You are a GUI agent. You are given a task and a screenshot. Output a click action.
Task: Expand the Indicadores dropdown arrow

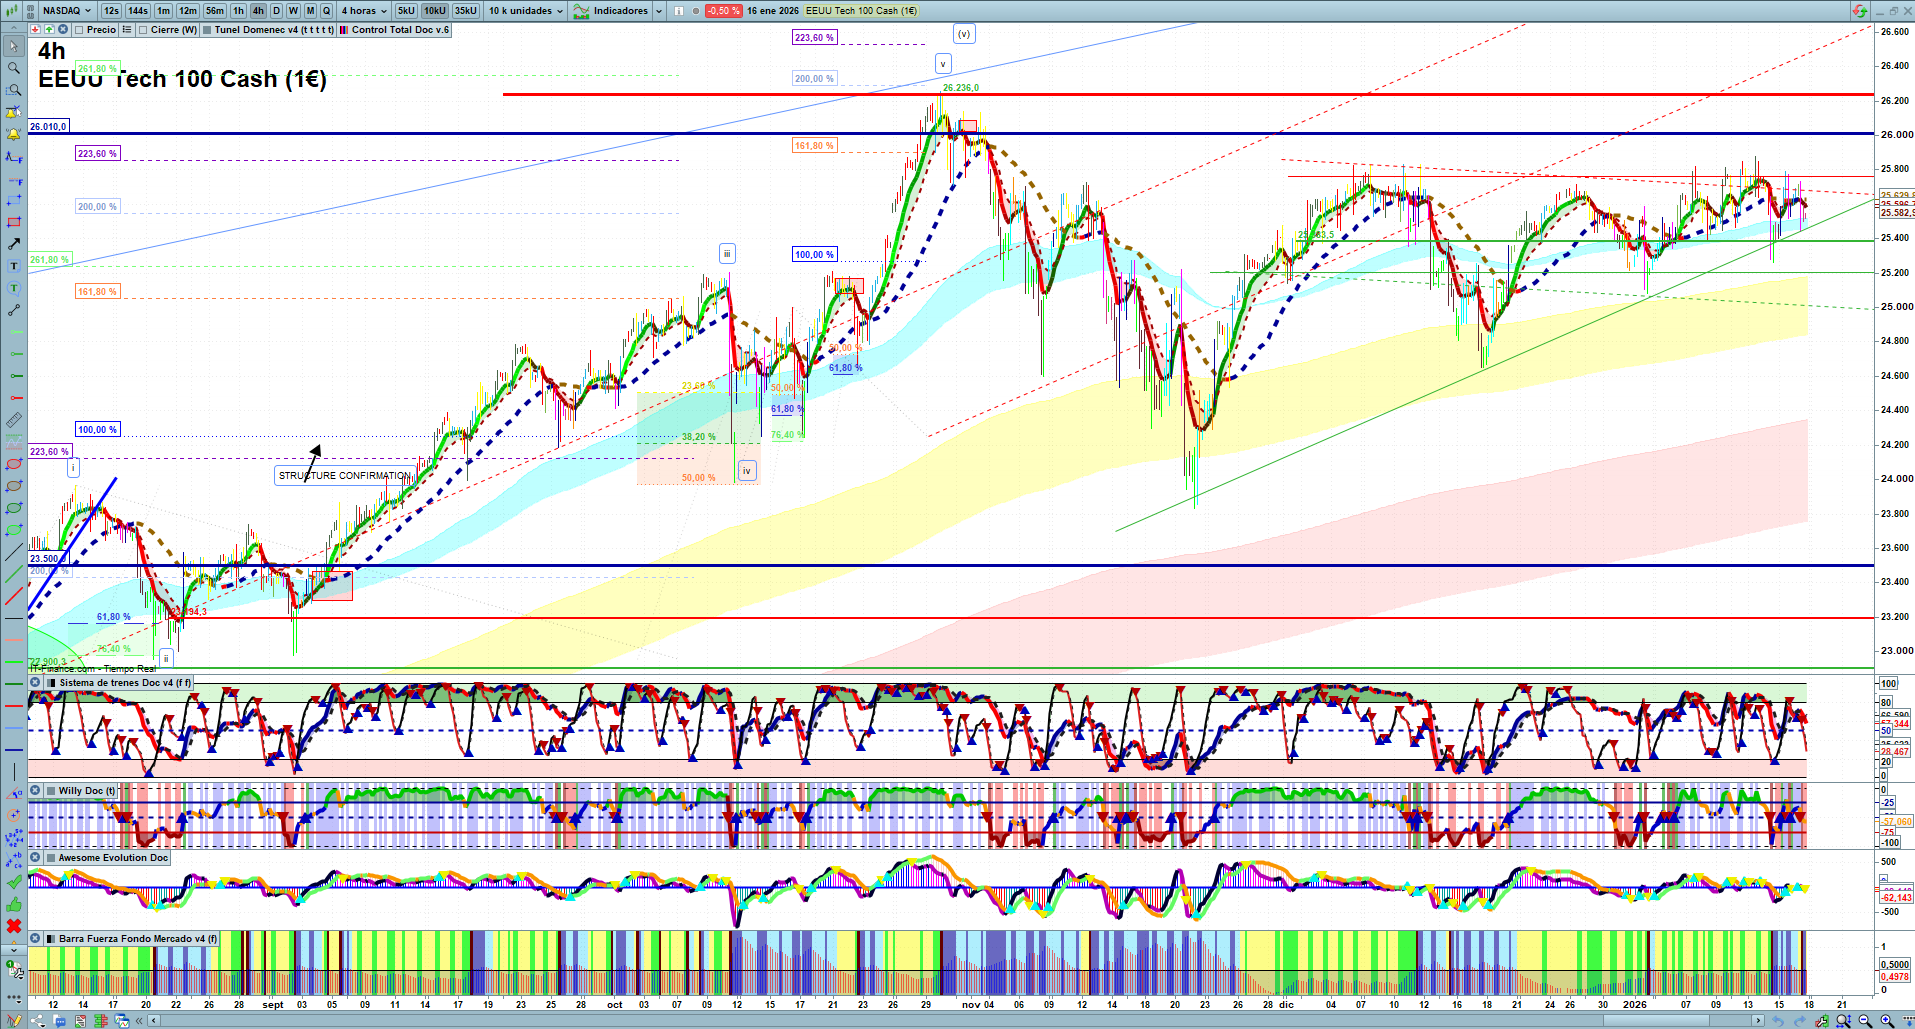[658, 11]
